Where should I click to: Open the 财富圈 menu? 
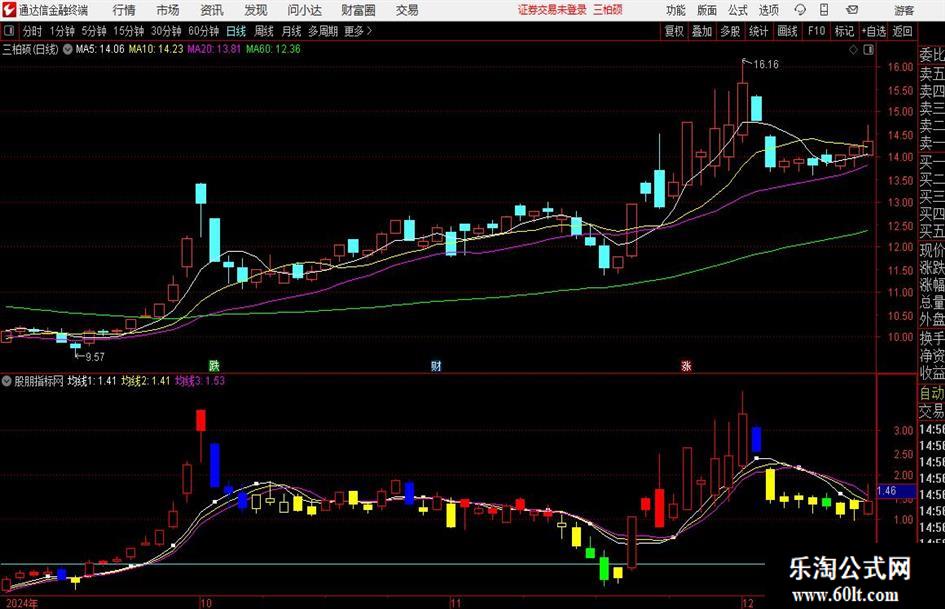pos(358,10)
